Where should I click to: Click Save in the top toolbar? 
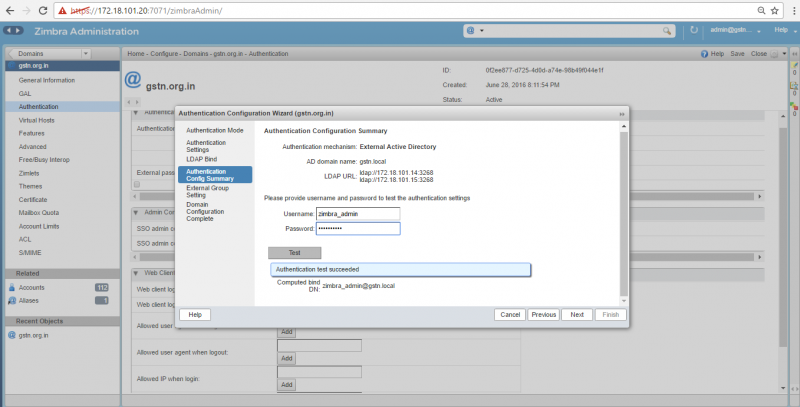[x=737, y=54]
